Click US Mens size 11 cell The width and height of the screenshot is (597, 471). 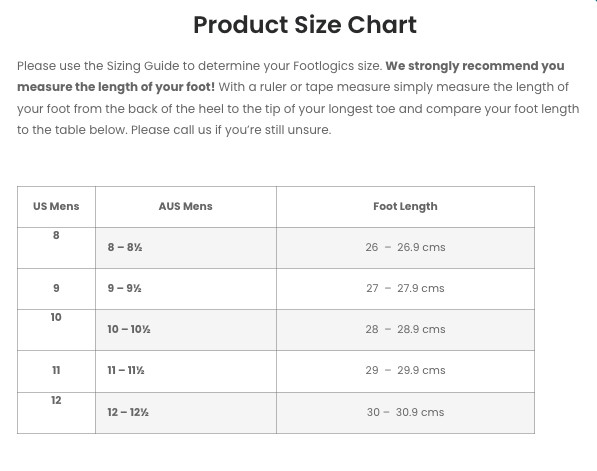click(56, 371)
